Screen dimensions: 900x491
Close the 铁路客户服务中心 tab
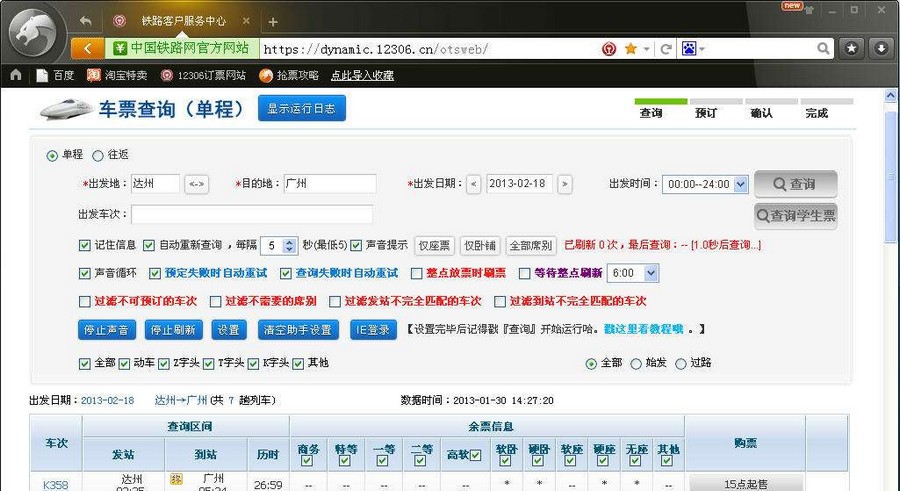246,21
